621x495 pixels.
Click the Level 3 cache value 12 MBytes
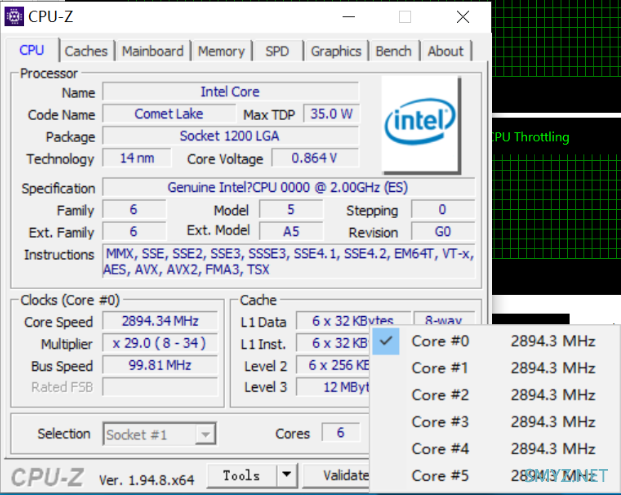click(x=333, y=387)
